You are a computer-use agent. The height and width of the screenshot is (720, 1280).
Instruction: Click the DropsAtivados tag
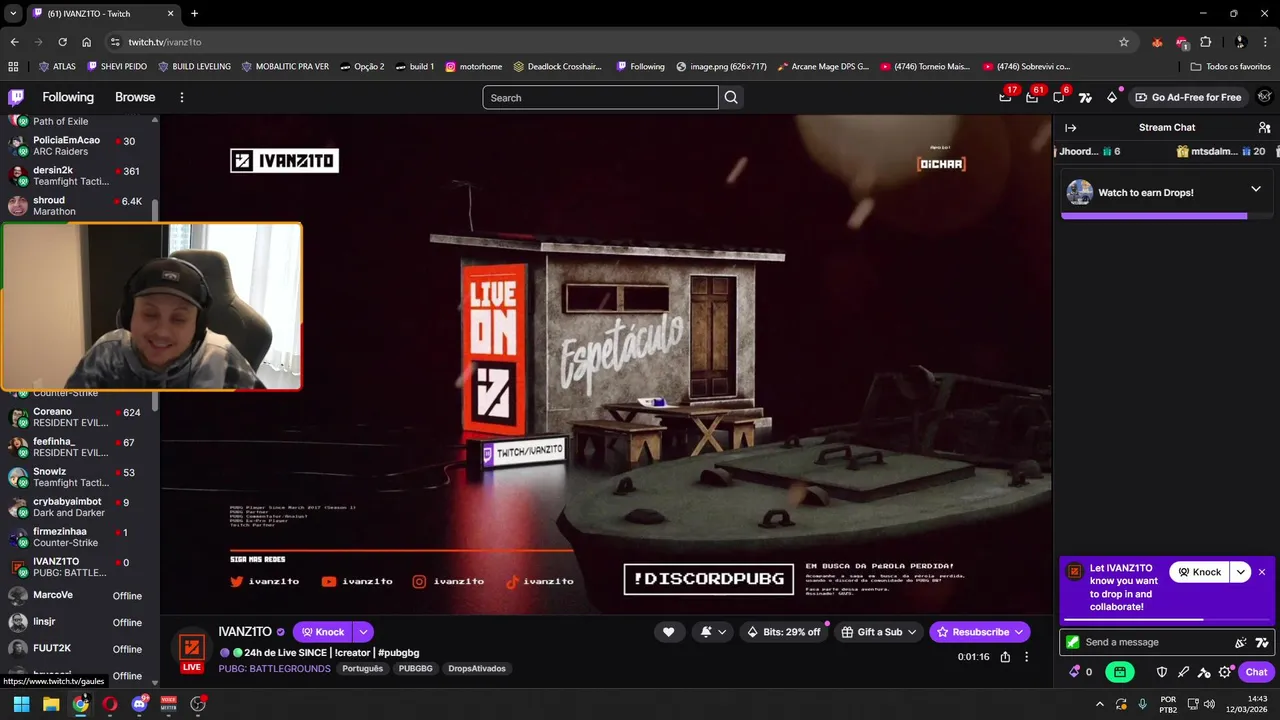[x=477, y=668]
